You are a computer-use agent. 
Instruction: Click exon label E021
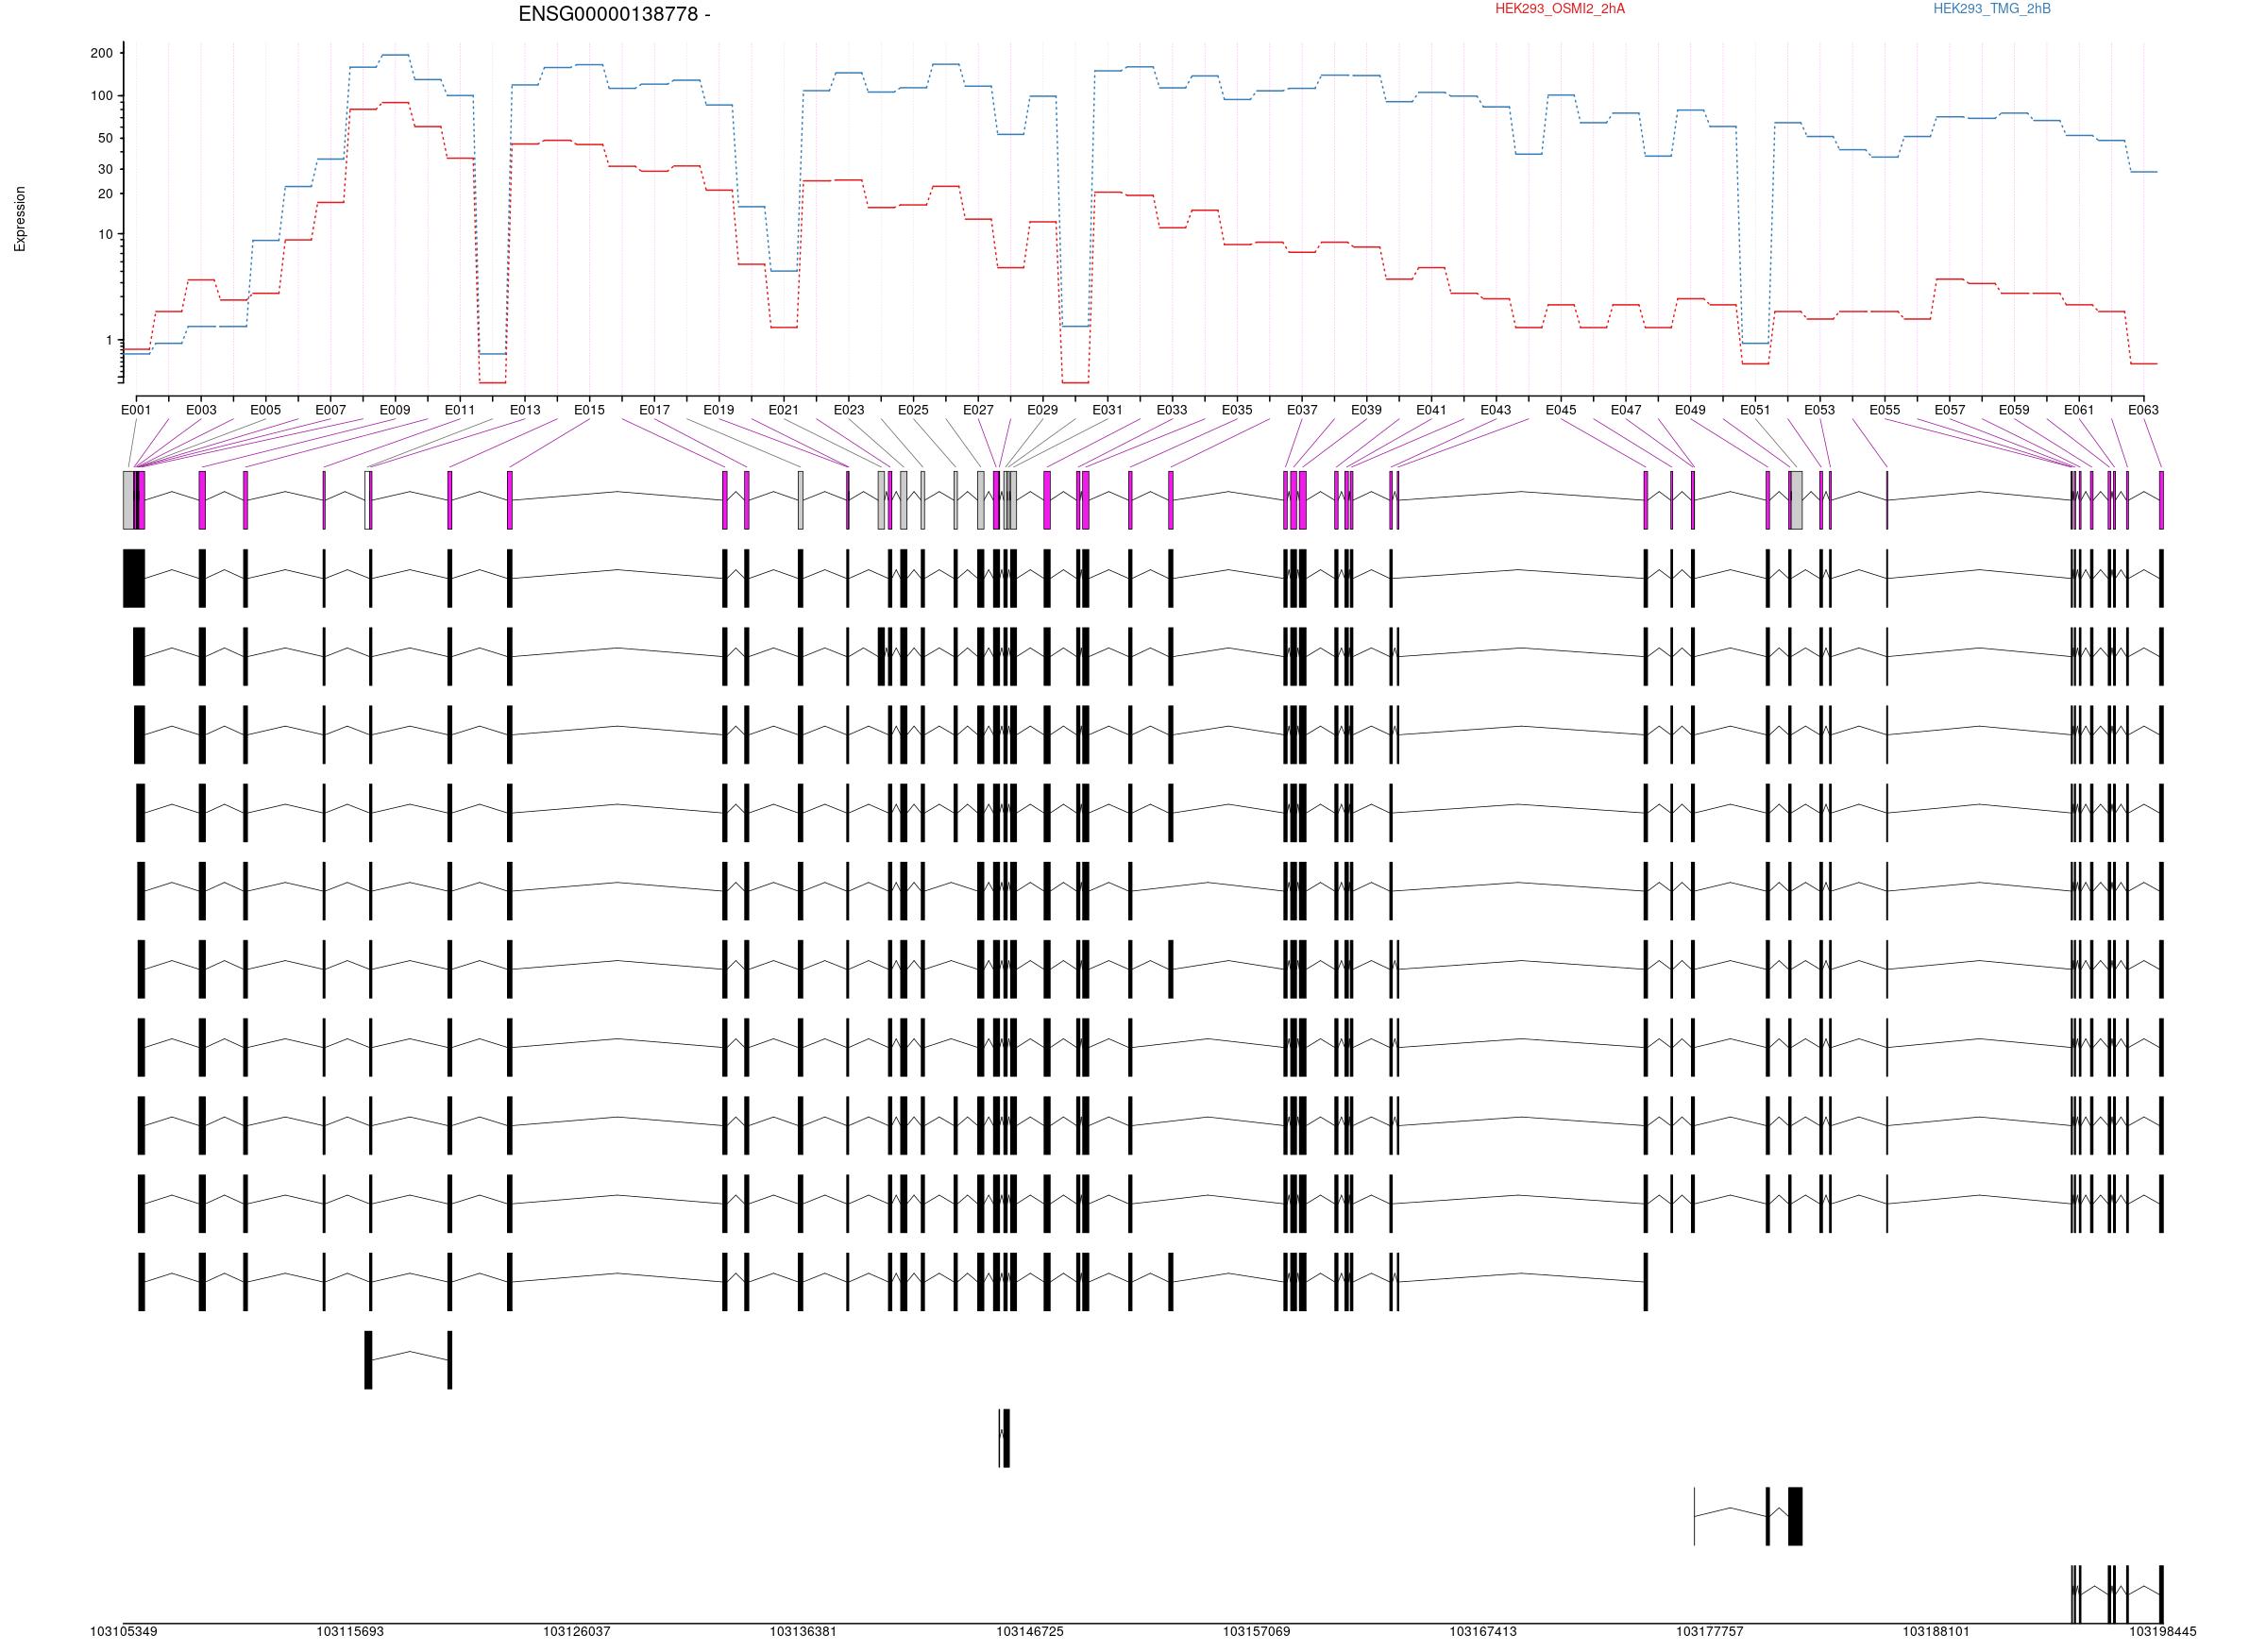pyautogui.click(x=784, y=410)
